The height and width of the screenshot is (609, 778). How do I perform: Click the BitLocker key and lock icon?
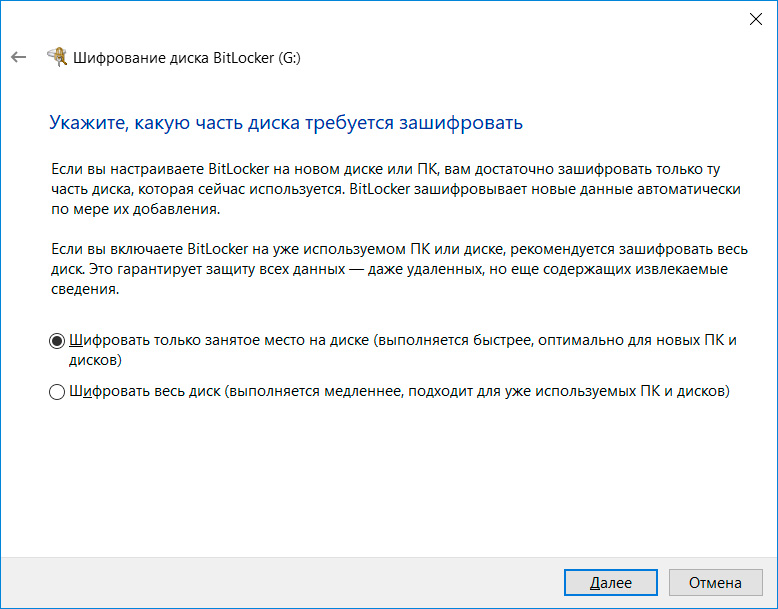pyautogui.click(x=58, y=56)
